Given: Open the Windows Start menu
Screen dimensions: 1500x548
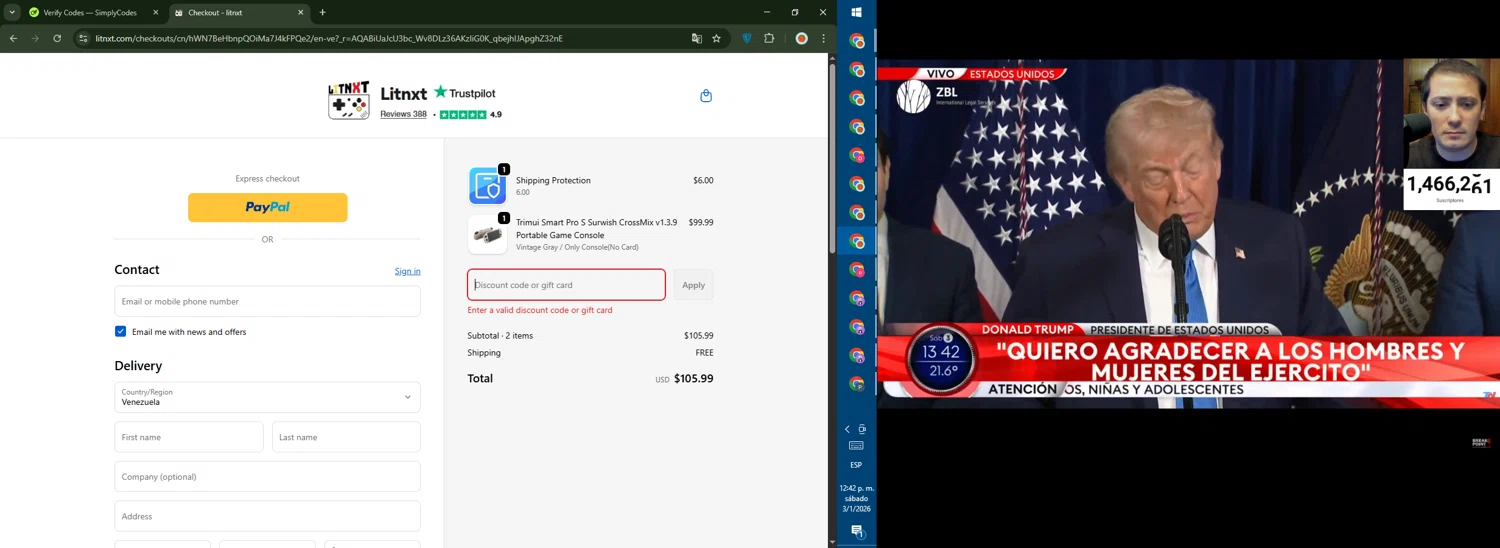Looking at the screenshot, I should (856, 13).
